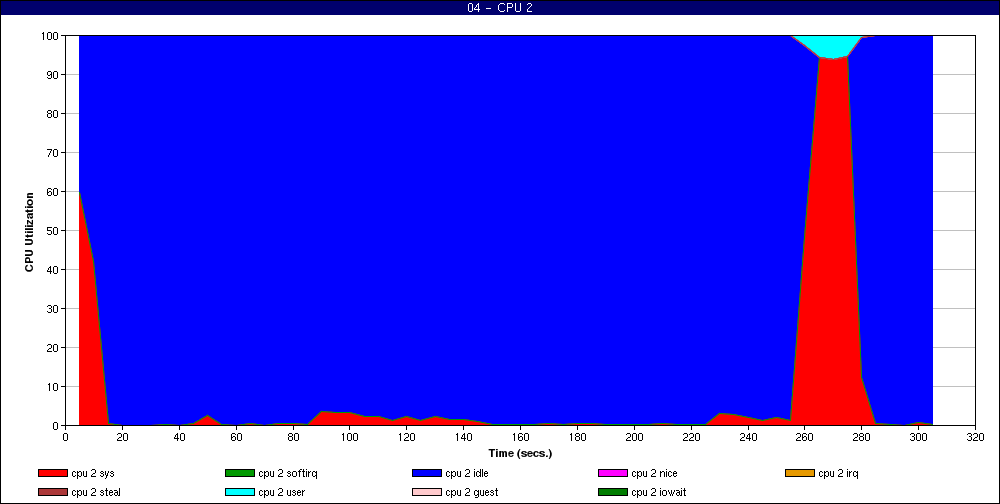The width and height of the screenshot is (1000, 504).
Task: Select the 'cpu 2 guest' legend label
Action: click(x=471, y=493)
